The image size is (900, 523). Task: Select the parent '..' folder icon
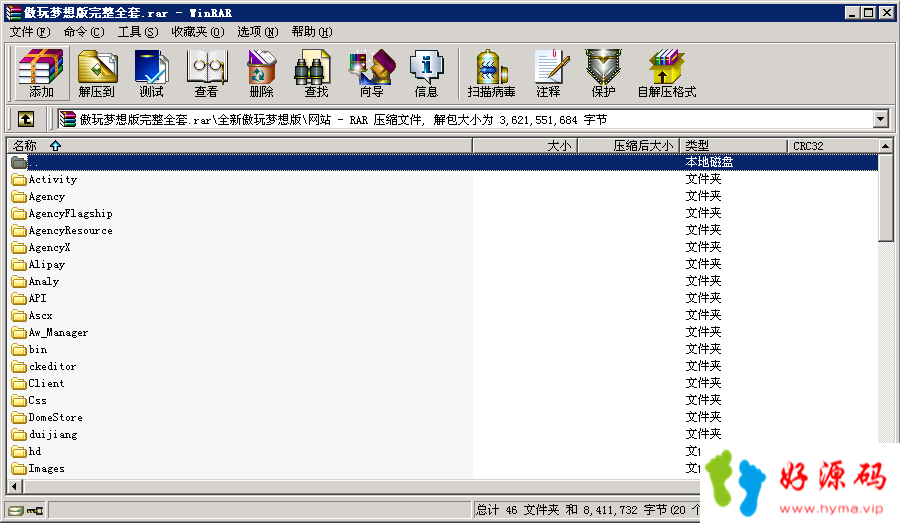coord(20,162)
